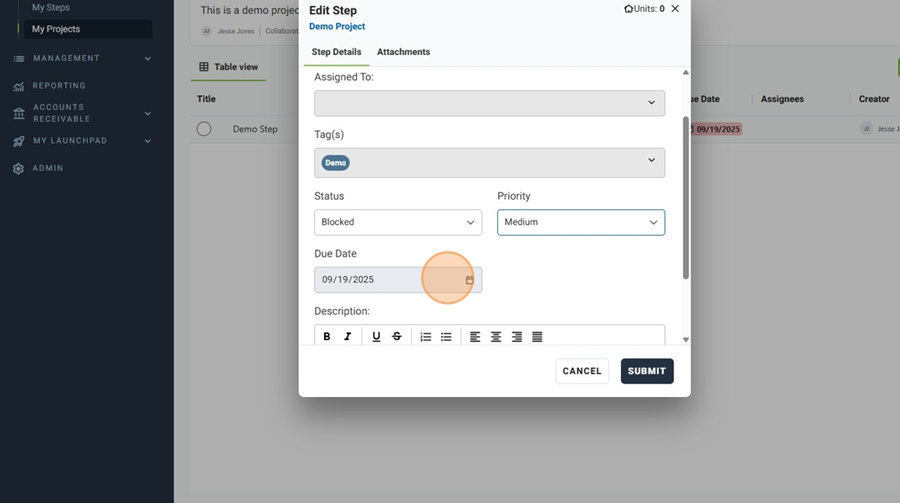The width and height of the screenshot is (900, 503).
Task: Toggle underline formatting in description editor
Action: point(376,336)
